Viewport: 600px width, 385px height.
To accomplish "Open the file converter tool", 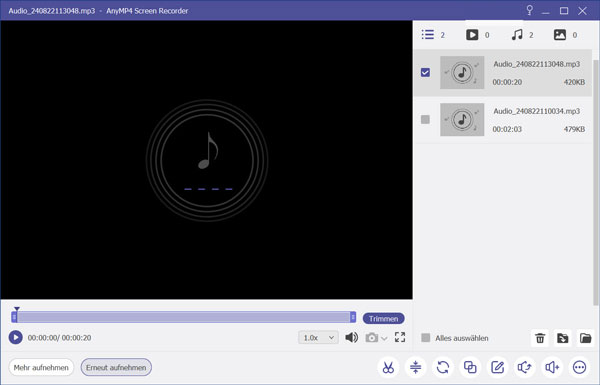I will click(443, 367).
